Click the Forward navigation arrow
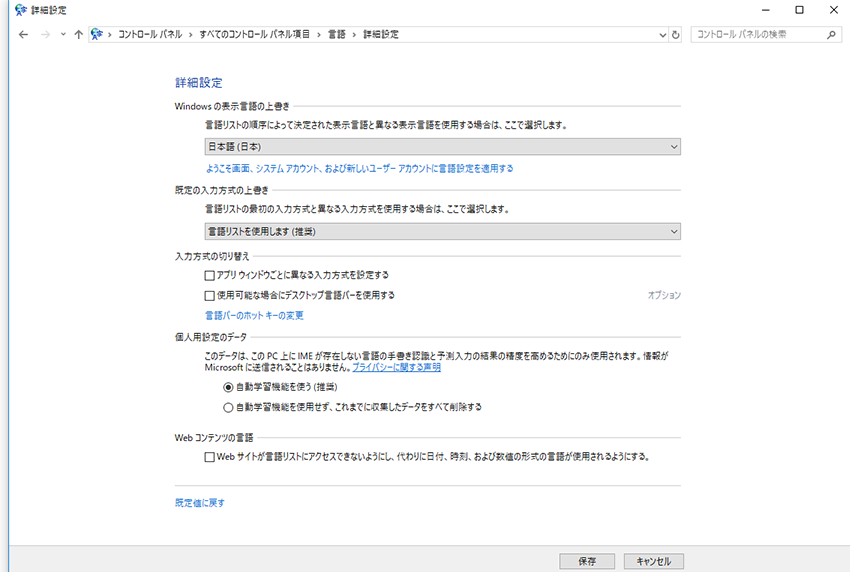This screenshot has width=850, height=572. click(x=44, y=34)
